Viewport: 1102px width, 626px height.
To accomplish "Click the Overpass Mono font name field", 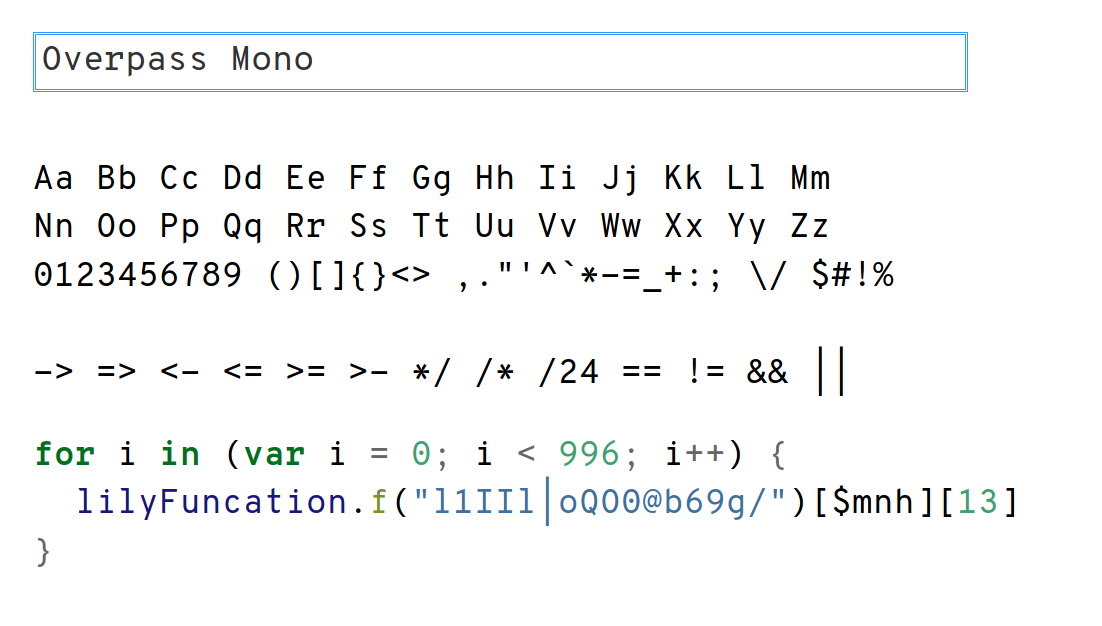I will click(500, 62).
